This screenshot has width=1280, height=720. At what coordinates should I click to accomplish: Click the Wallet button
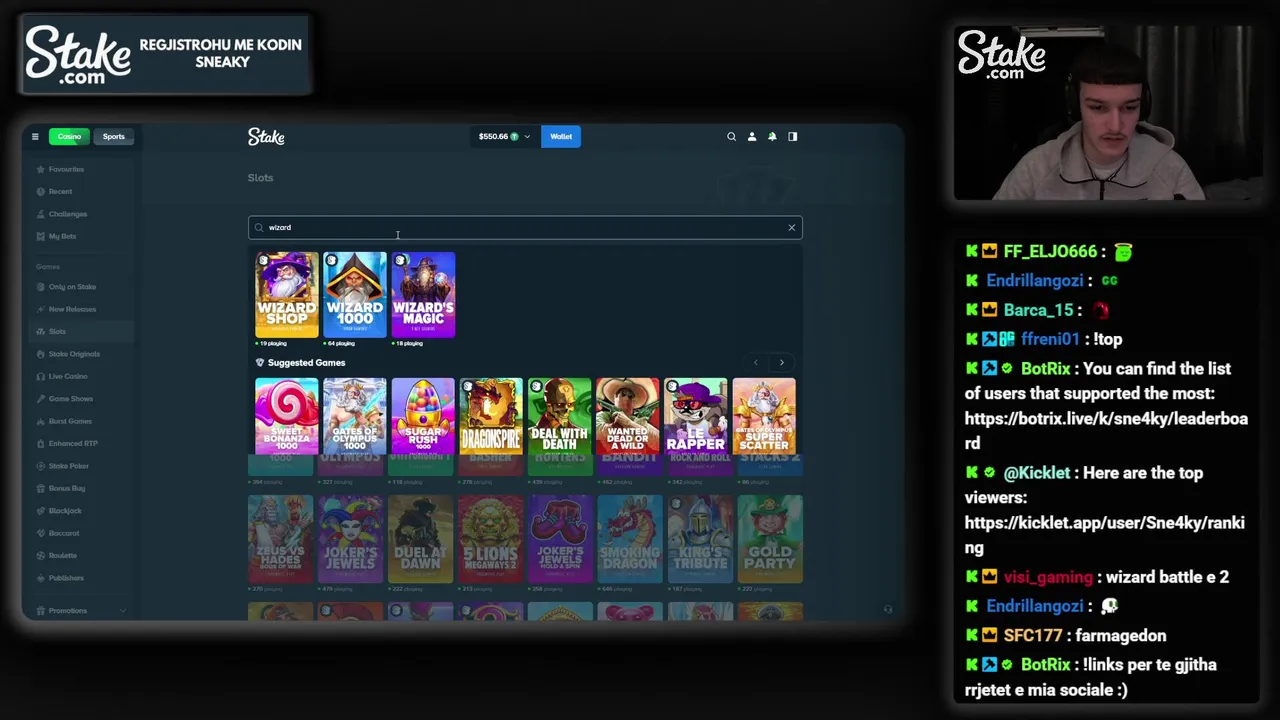pyautogui.click(x=561, y=137)
